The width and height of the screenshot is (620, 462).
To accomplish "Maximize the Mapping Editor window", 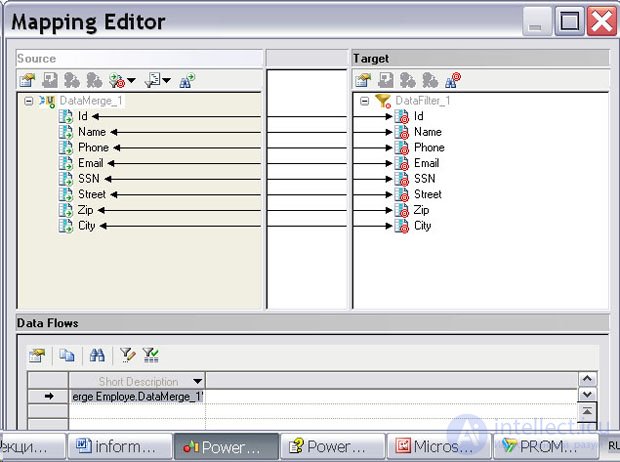I will [569, 21].
